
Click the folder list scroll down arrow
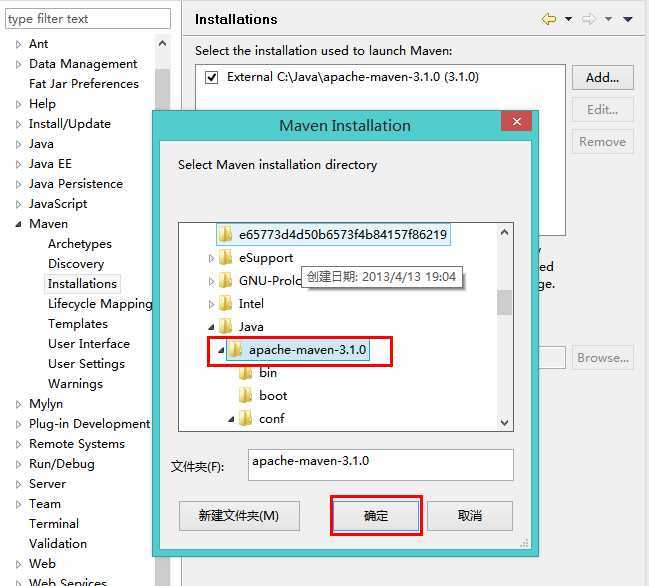point(504,422)
